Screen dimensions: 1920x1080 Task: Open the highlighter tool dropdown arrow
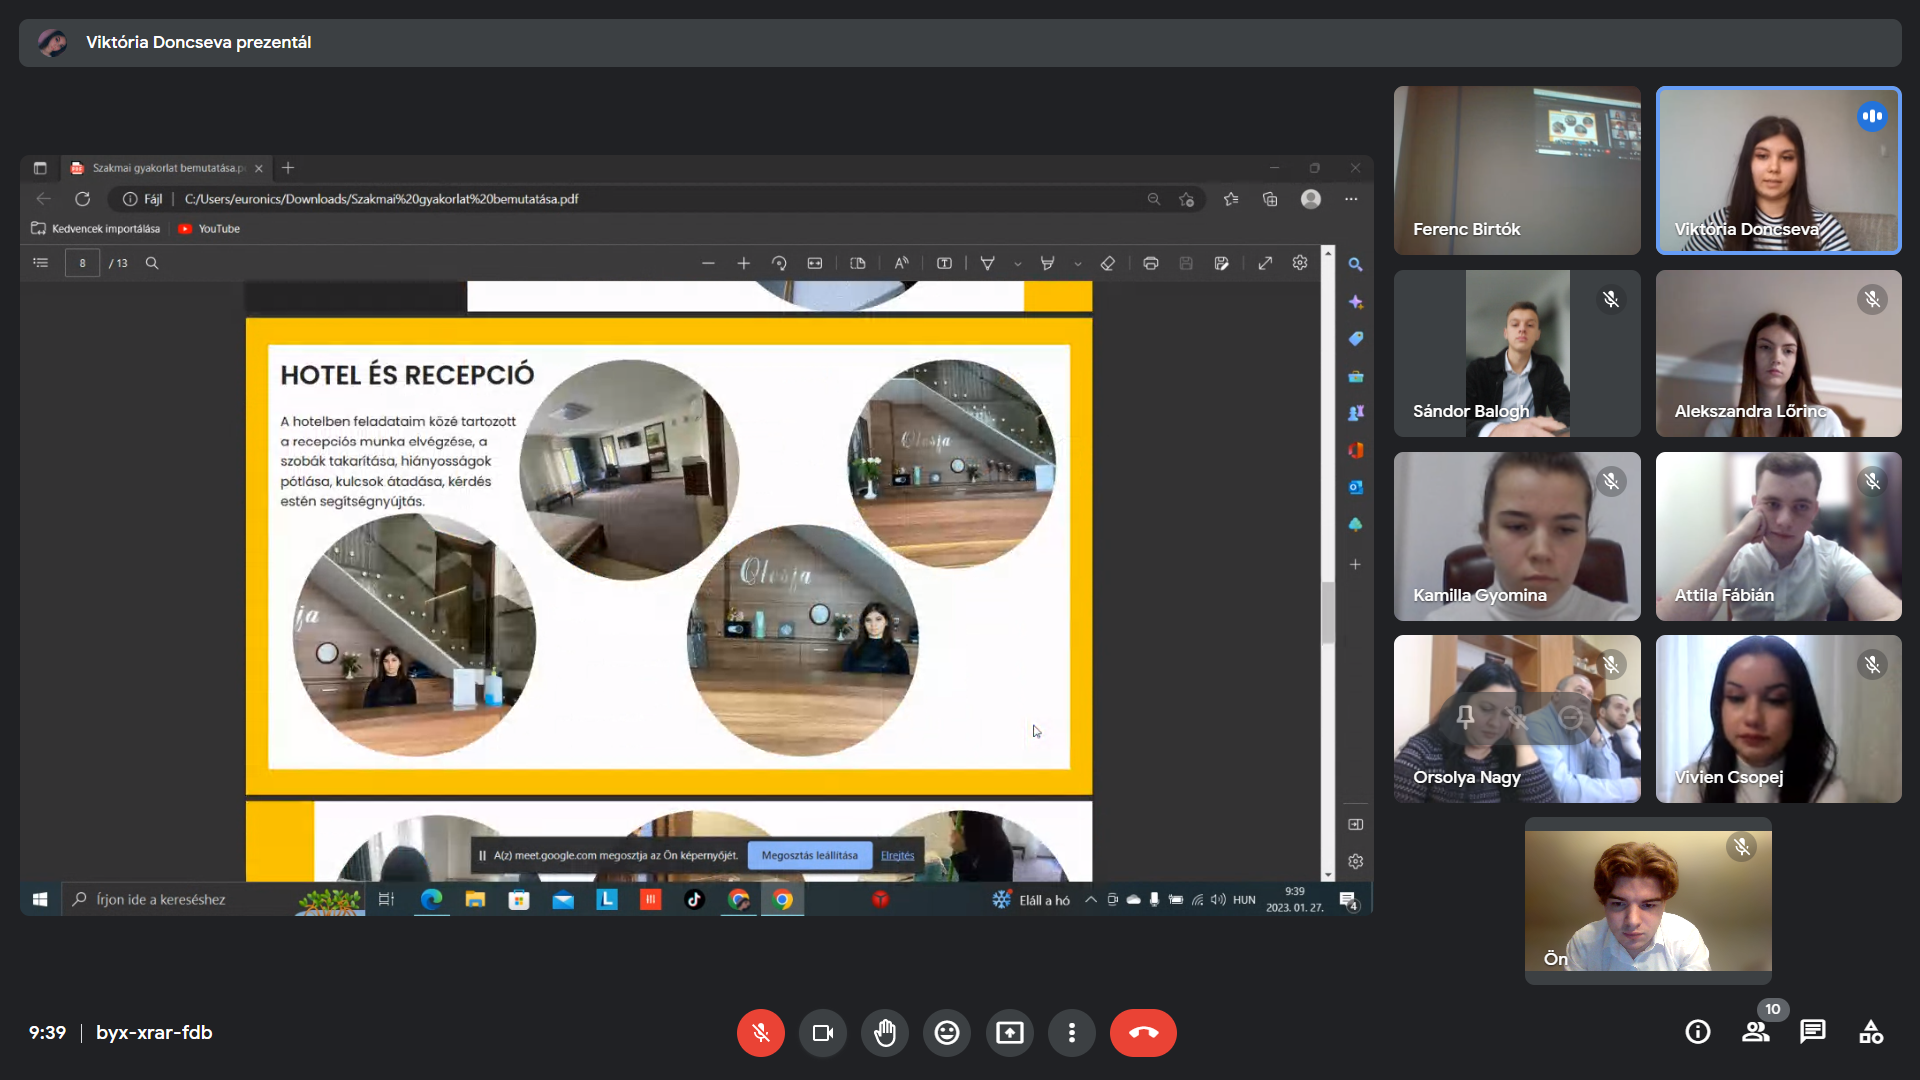[1078, 264]
